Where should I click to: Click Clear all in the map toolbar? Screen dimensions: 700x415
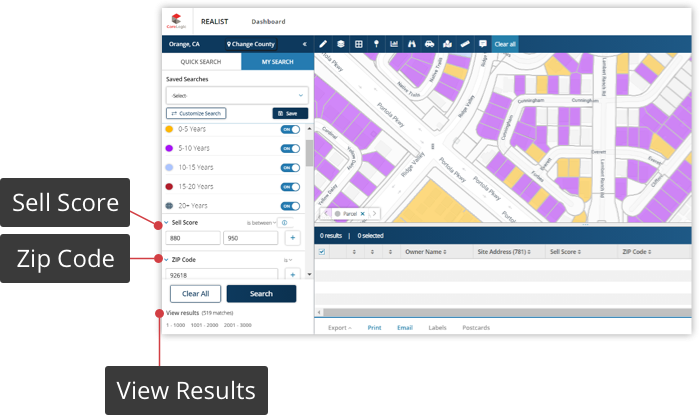tap(505, 44)
